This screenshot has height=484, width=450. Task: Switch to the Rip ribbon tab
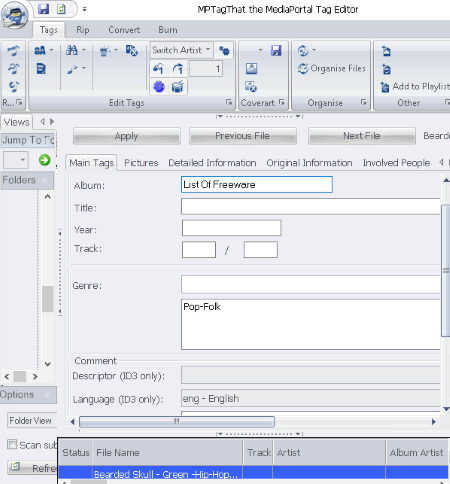(82, 30)
